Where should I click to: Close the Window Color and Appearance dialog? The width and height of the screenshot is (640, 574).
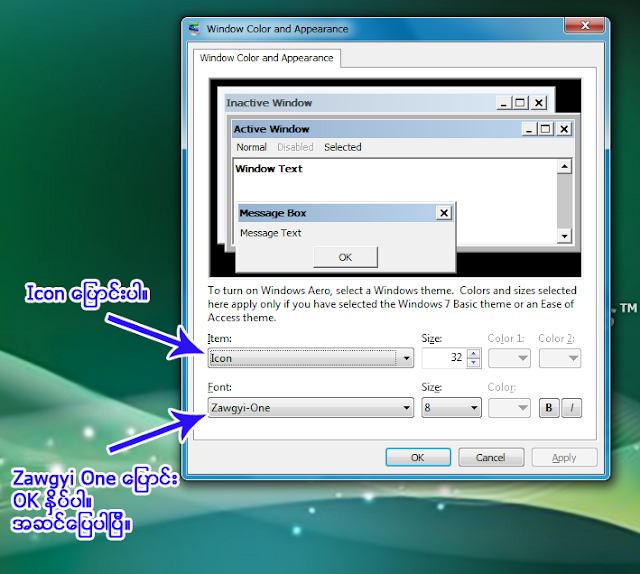coord(584,25)
